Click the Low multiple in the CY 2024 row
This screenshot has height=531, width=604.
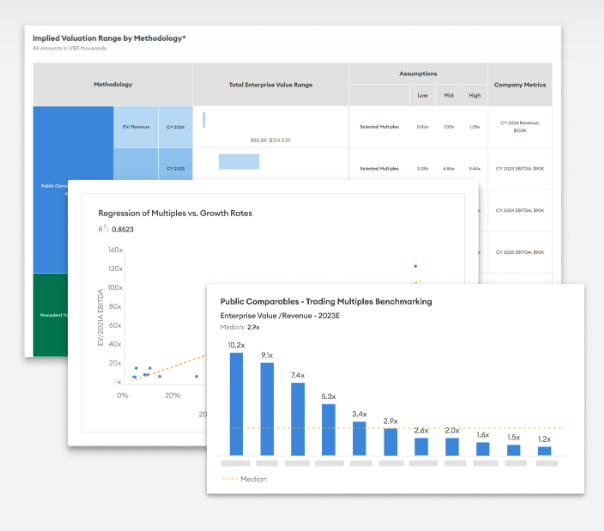click(x=423, y=127)
